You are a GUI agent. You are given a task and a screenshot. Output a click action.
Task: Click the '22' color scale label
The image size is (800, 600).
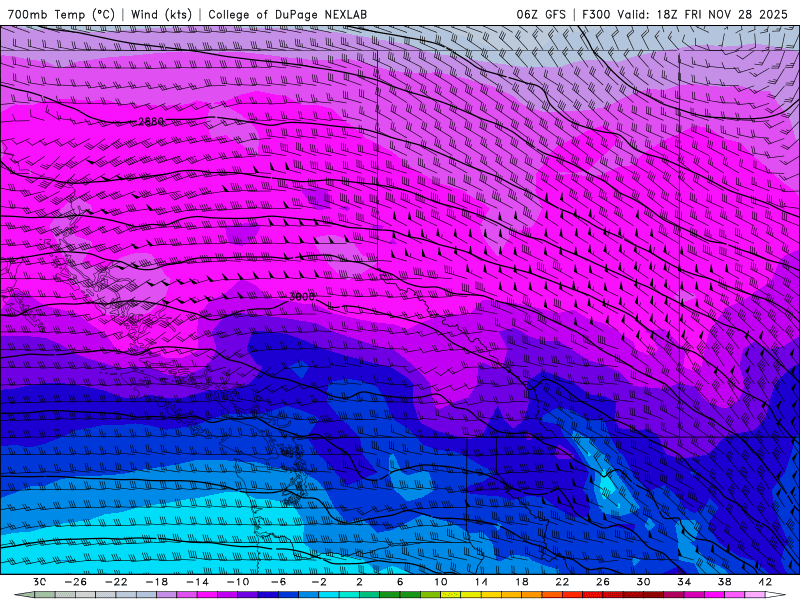coord(562,582)
